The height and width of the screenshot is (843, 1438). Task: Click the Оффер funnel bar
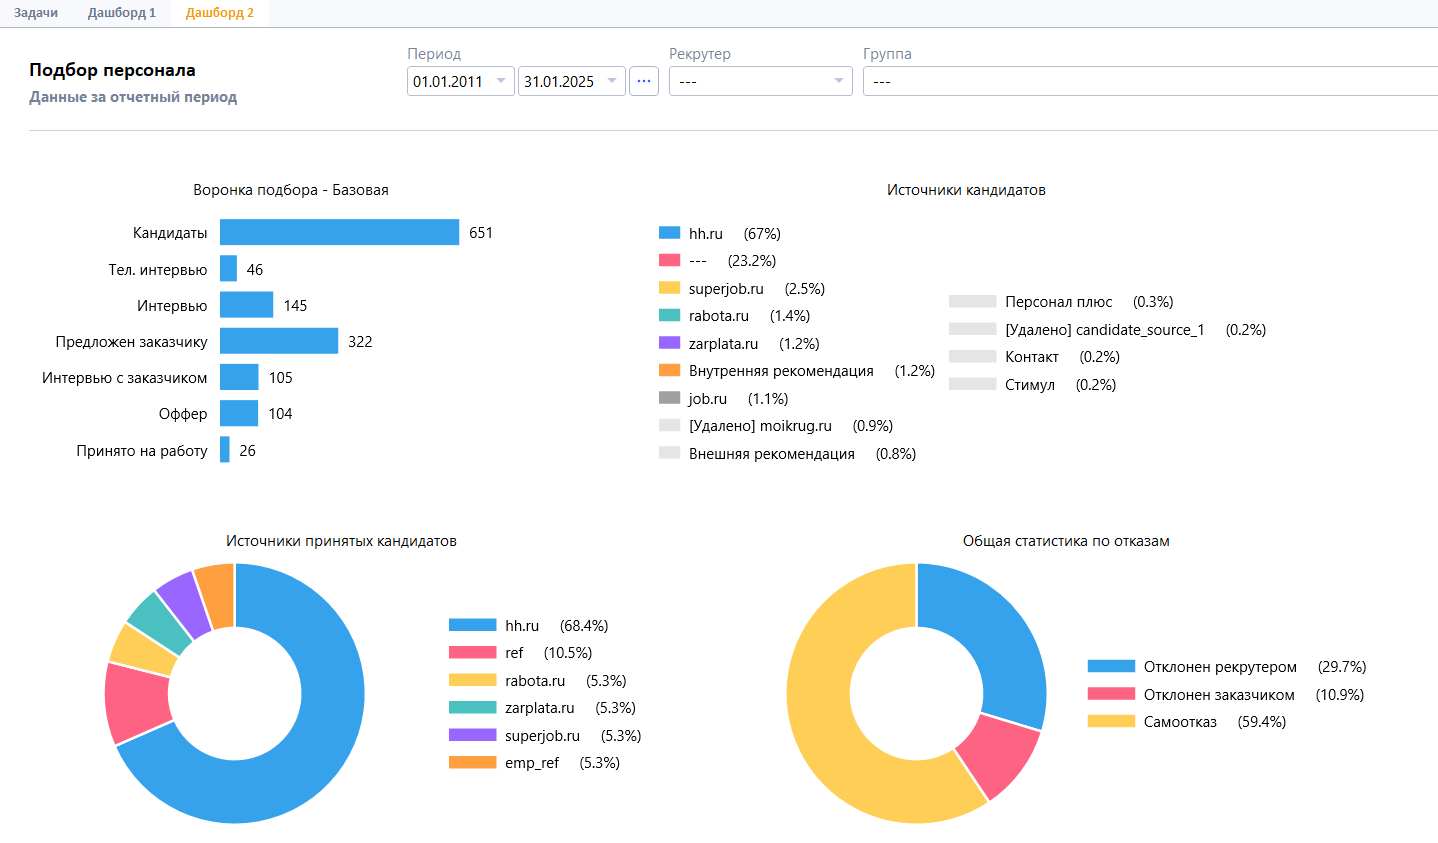(x=239, y=413)
